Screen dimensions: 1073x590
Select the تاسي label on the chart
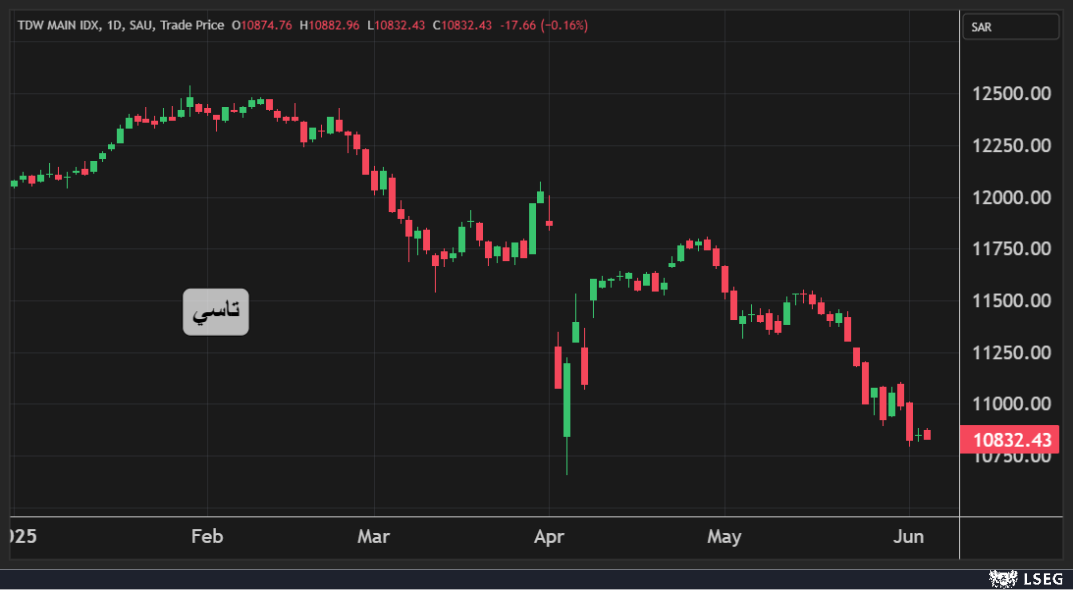click(216, 312)
